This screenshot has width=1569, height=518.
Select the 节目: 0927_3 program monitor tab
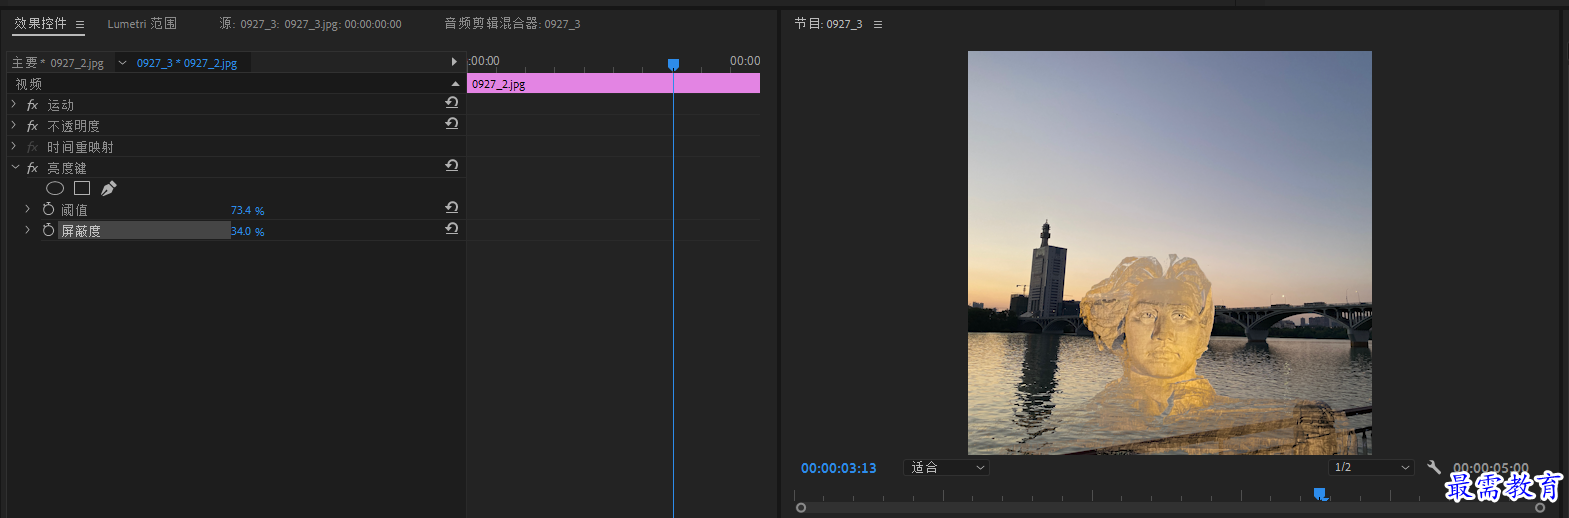click(828, 23)
